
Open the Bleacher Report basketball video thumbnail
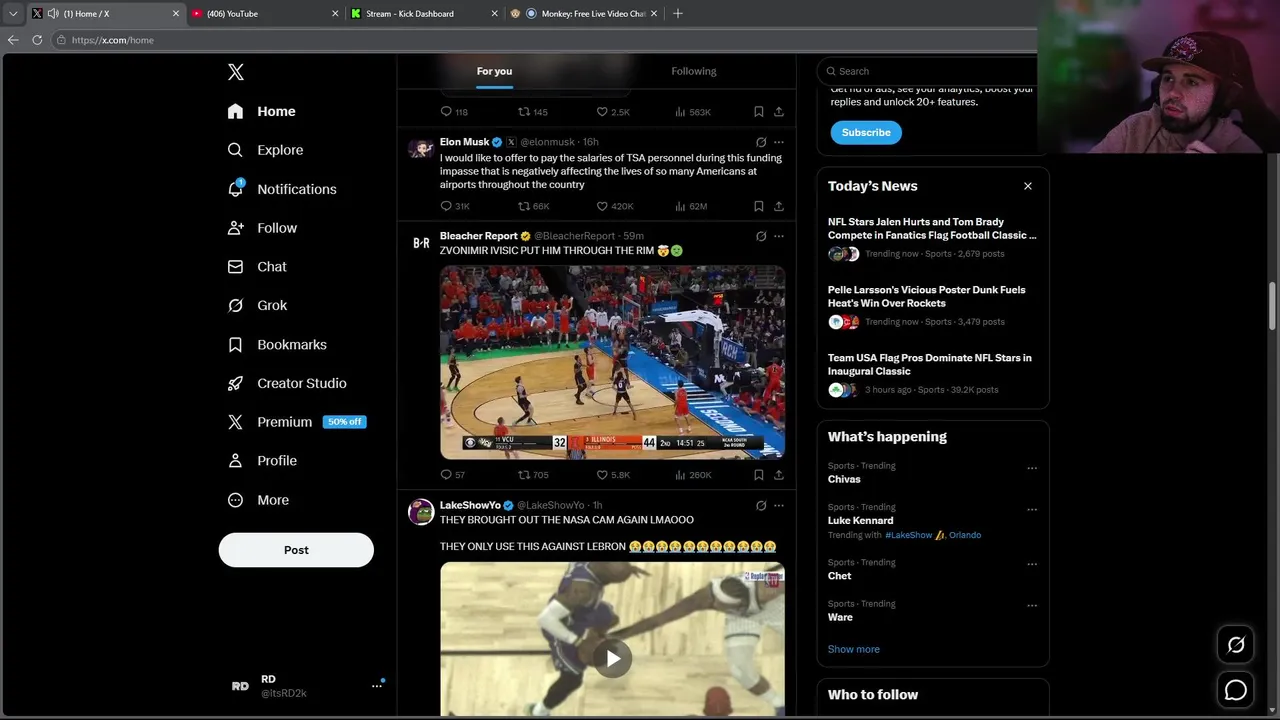612,362
